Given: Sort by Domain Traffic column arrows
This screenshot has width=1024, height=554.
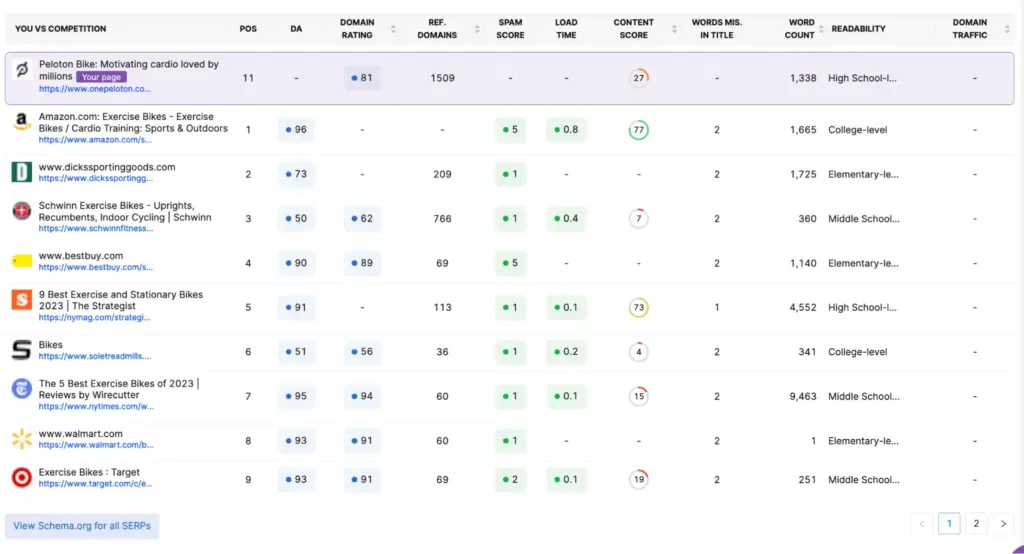Looking at the screenshot, I should [1007, 29].
